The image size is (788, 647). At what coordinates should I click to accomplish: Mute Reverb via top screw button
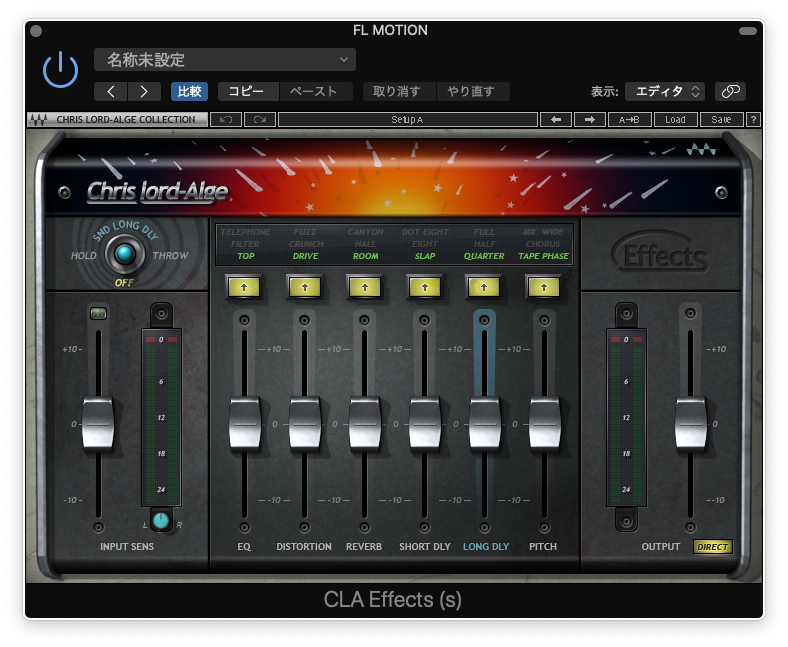pos(365,320)
